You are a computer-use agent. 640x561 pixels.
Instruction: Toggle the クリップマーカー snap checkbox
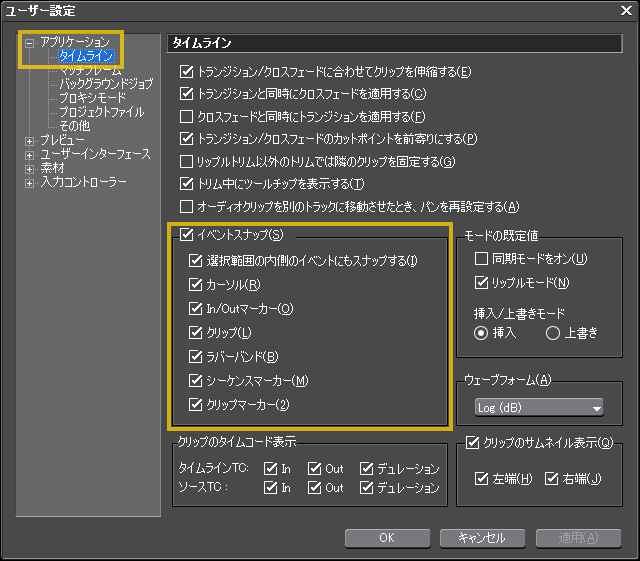[196, 405]
